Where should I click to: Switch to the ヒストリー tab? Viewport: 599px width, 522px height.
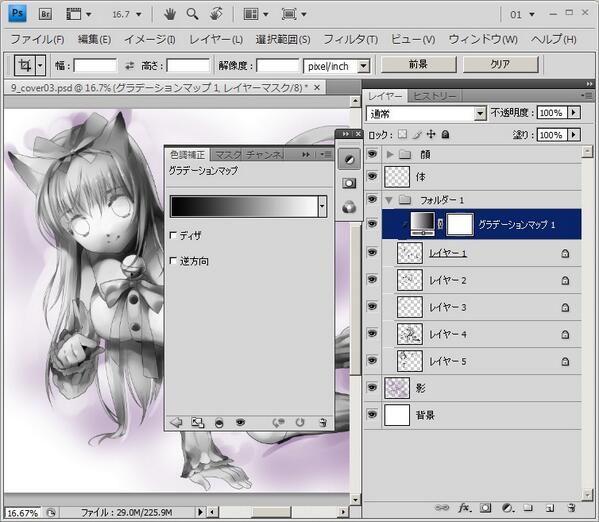435,96
